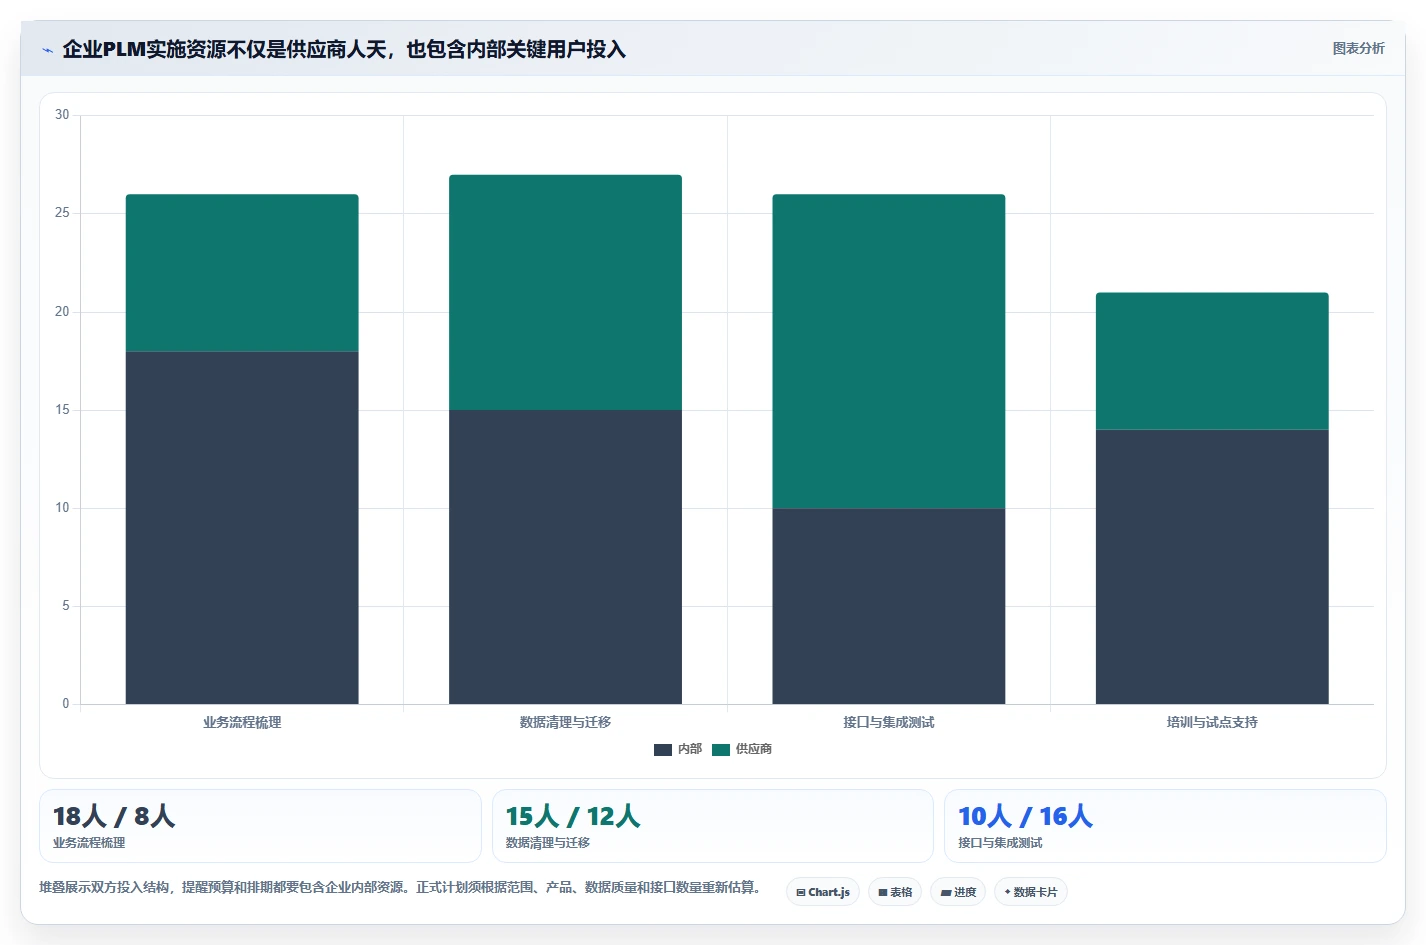Click the 业务流程梳理 caption in the first card
The height and width of the screenshot is (945, 1426).
[x=89, y=843]
